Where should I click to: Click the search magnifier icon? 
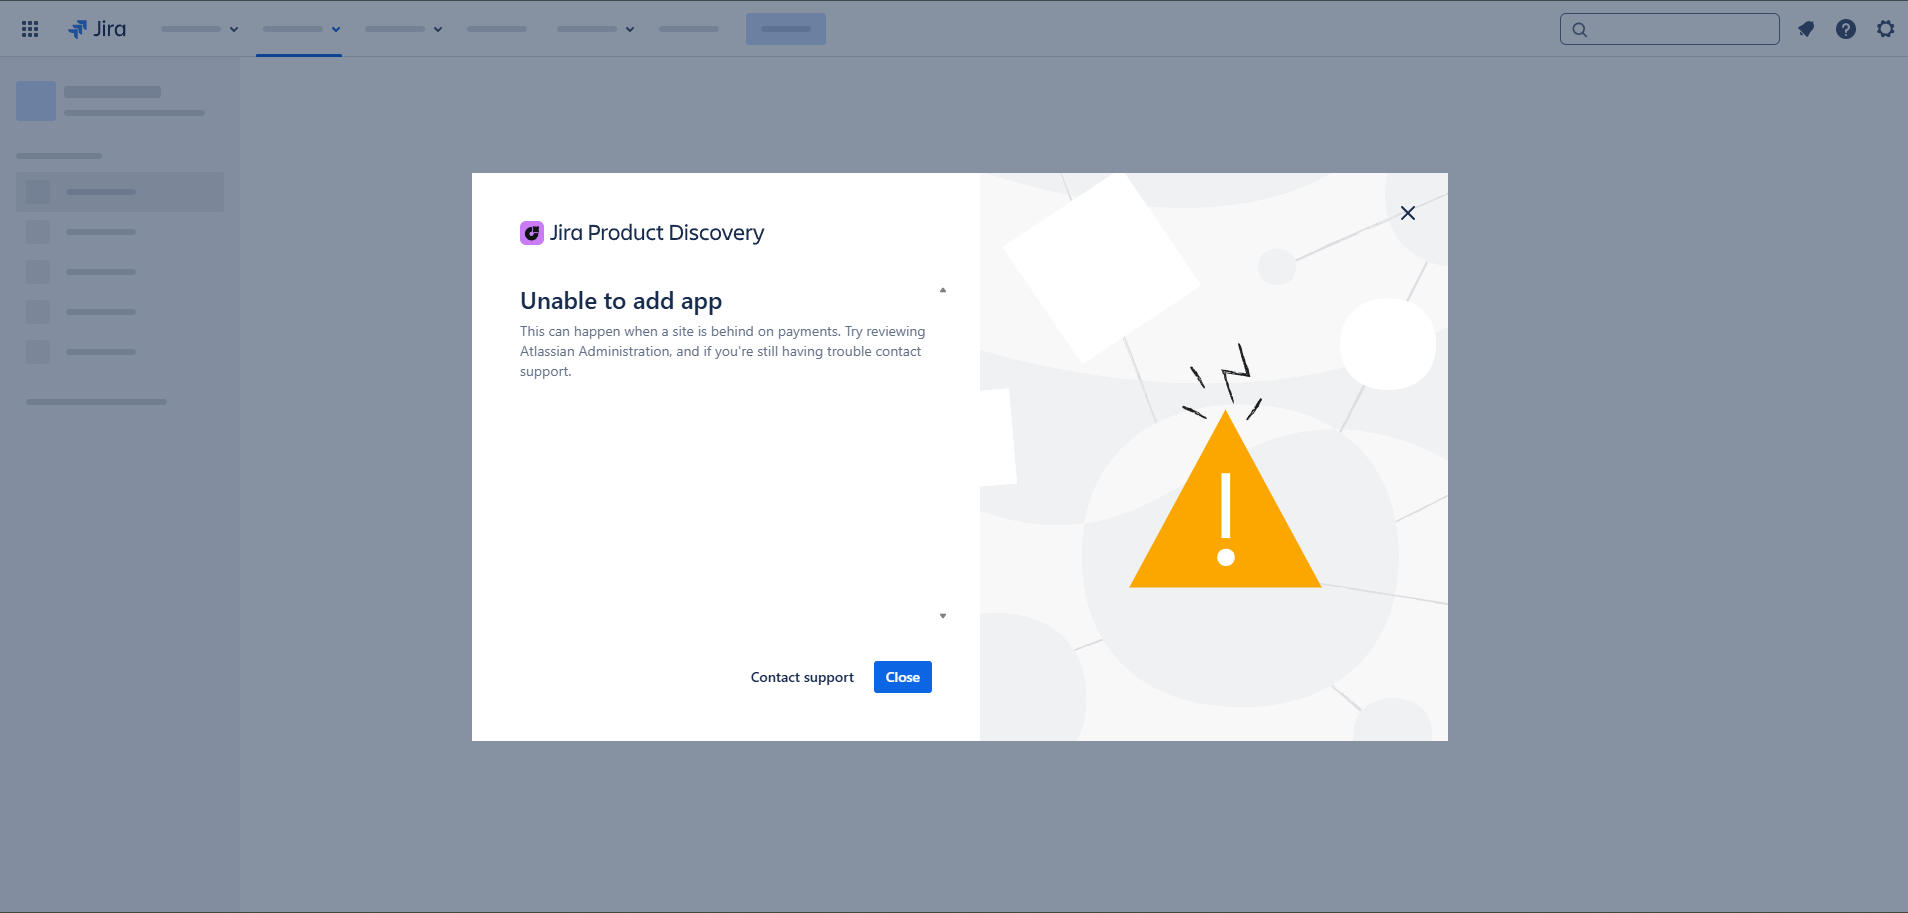[1580, 30]
